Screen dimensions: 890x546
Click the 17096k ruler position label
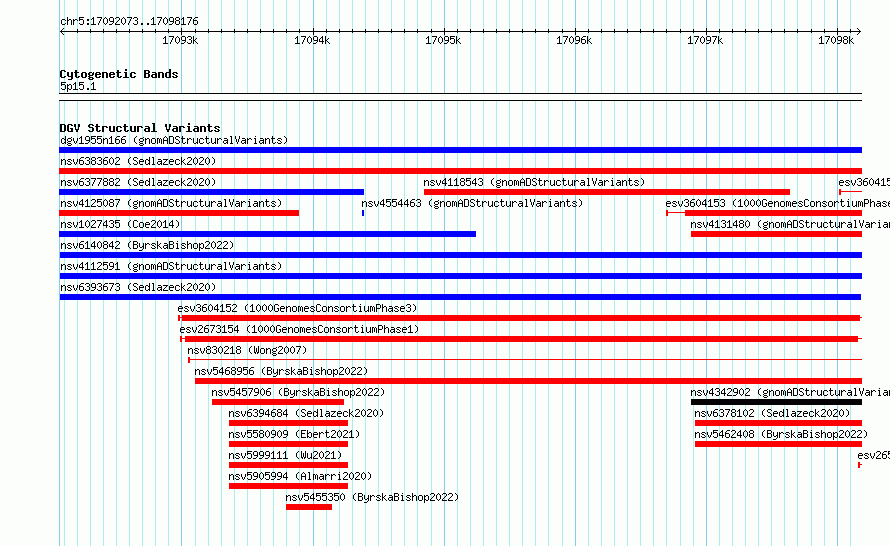click(574, 40)
